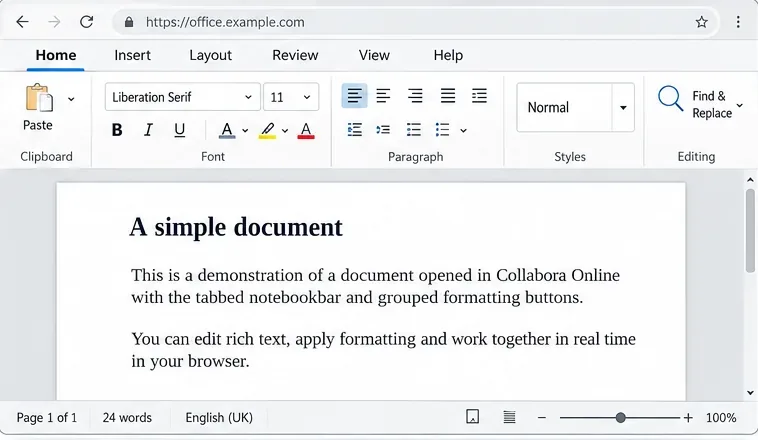Select Justified paragraph alignment
Viewport: 758px width, 440px height.
(x=448, y=96)
